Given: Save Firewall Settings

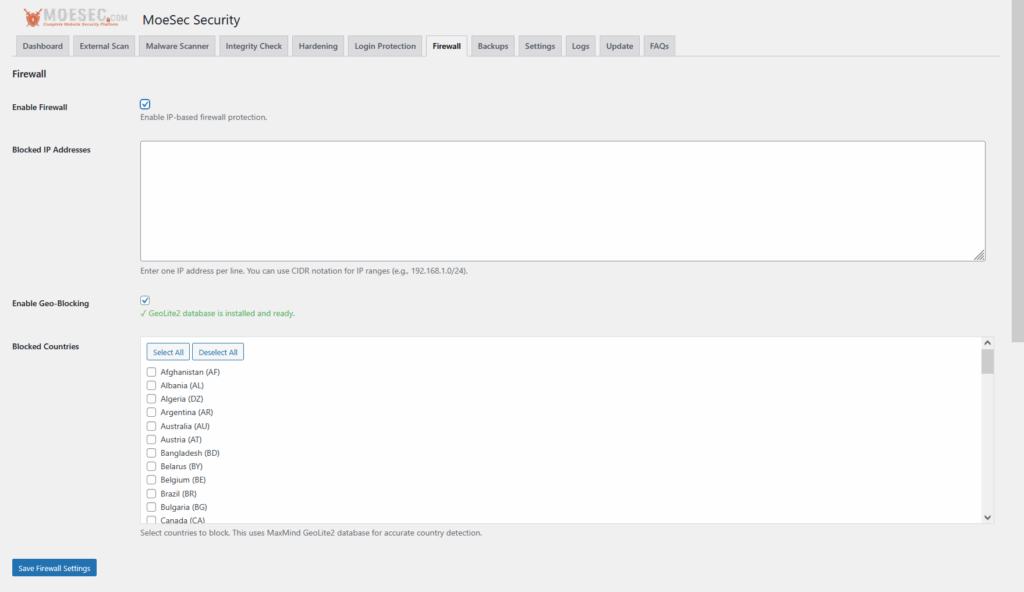Looking at the screenshot, I should tap(53, 567).
